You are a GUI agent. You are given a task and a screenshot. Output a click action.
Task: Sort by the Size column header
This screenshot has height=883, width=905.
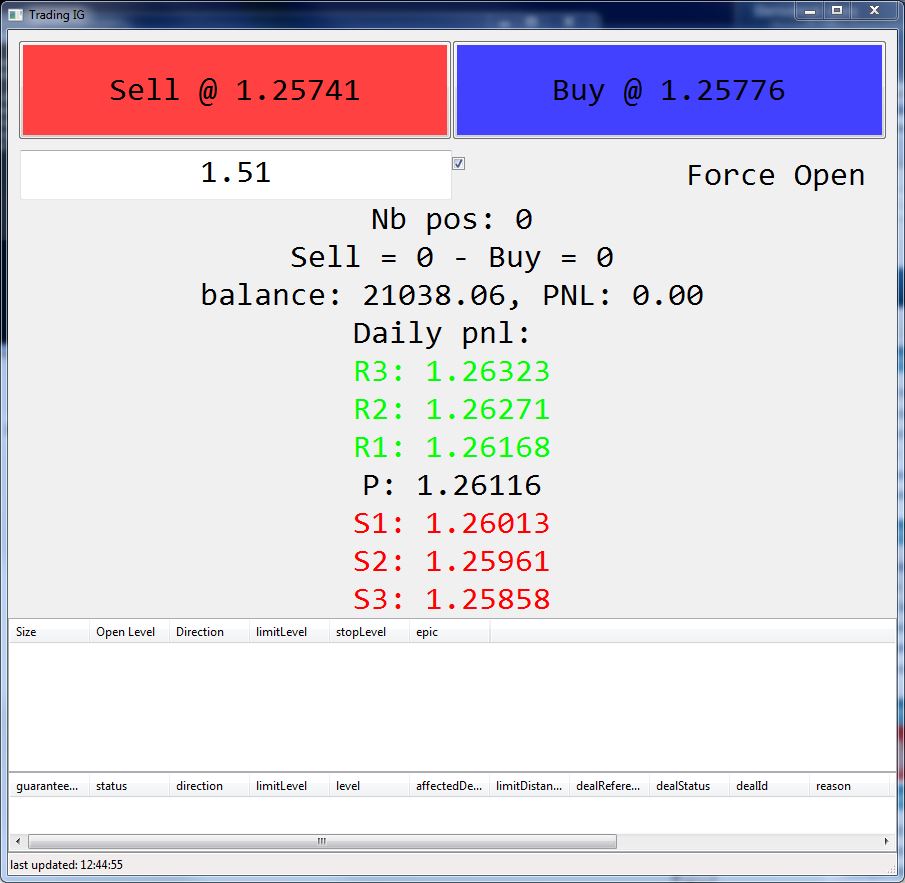click(x=49, y=632)
